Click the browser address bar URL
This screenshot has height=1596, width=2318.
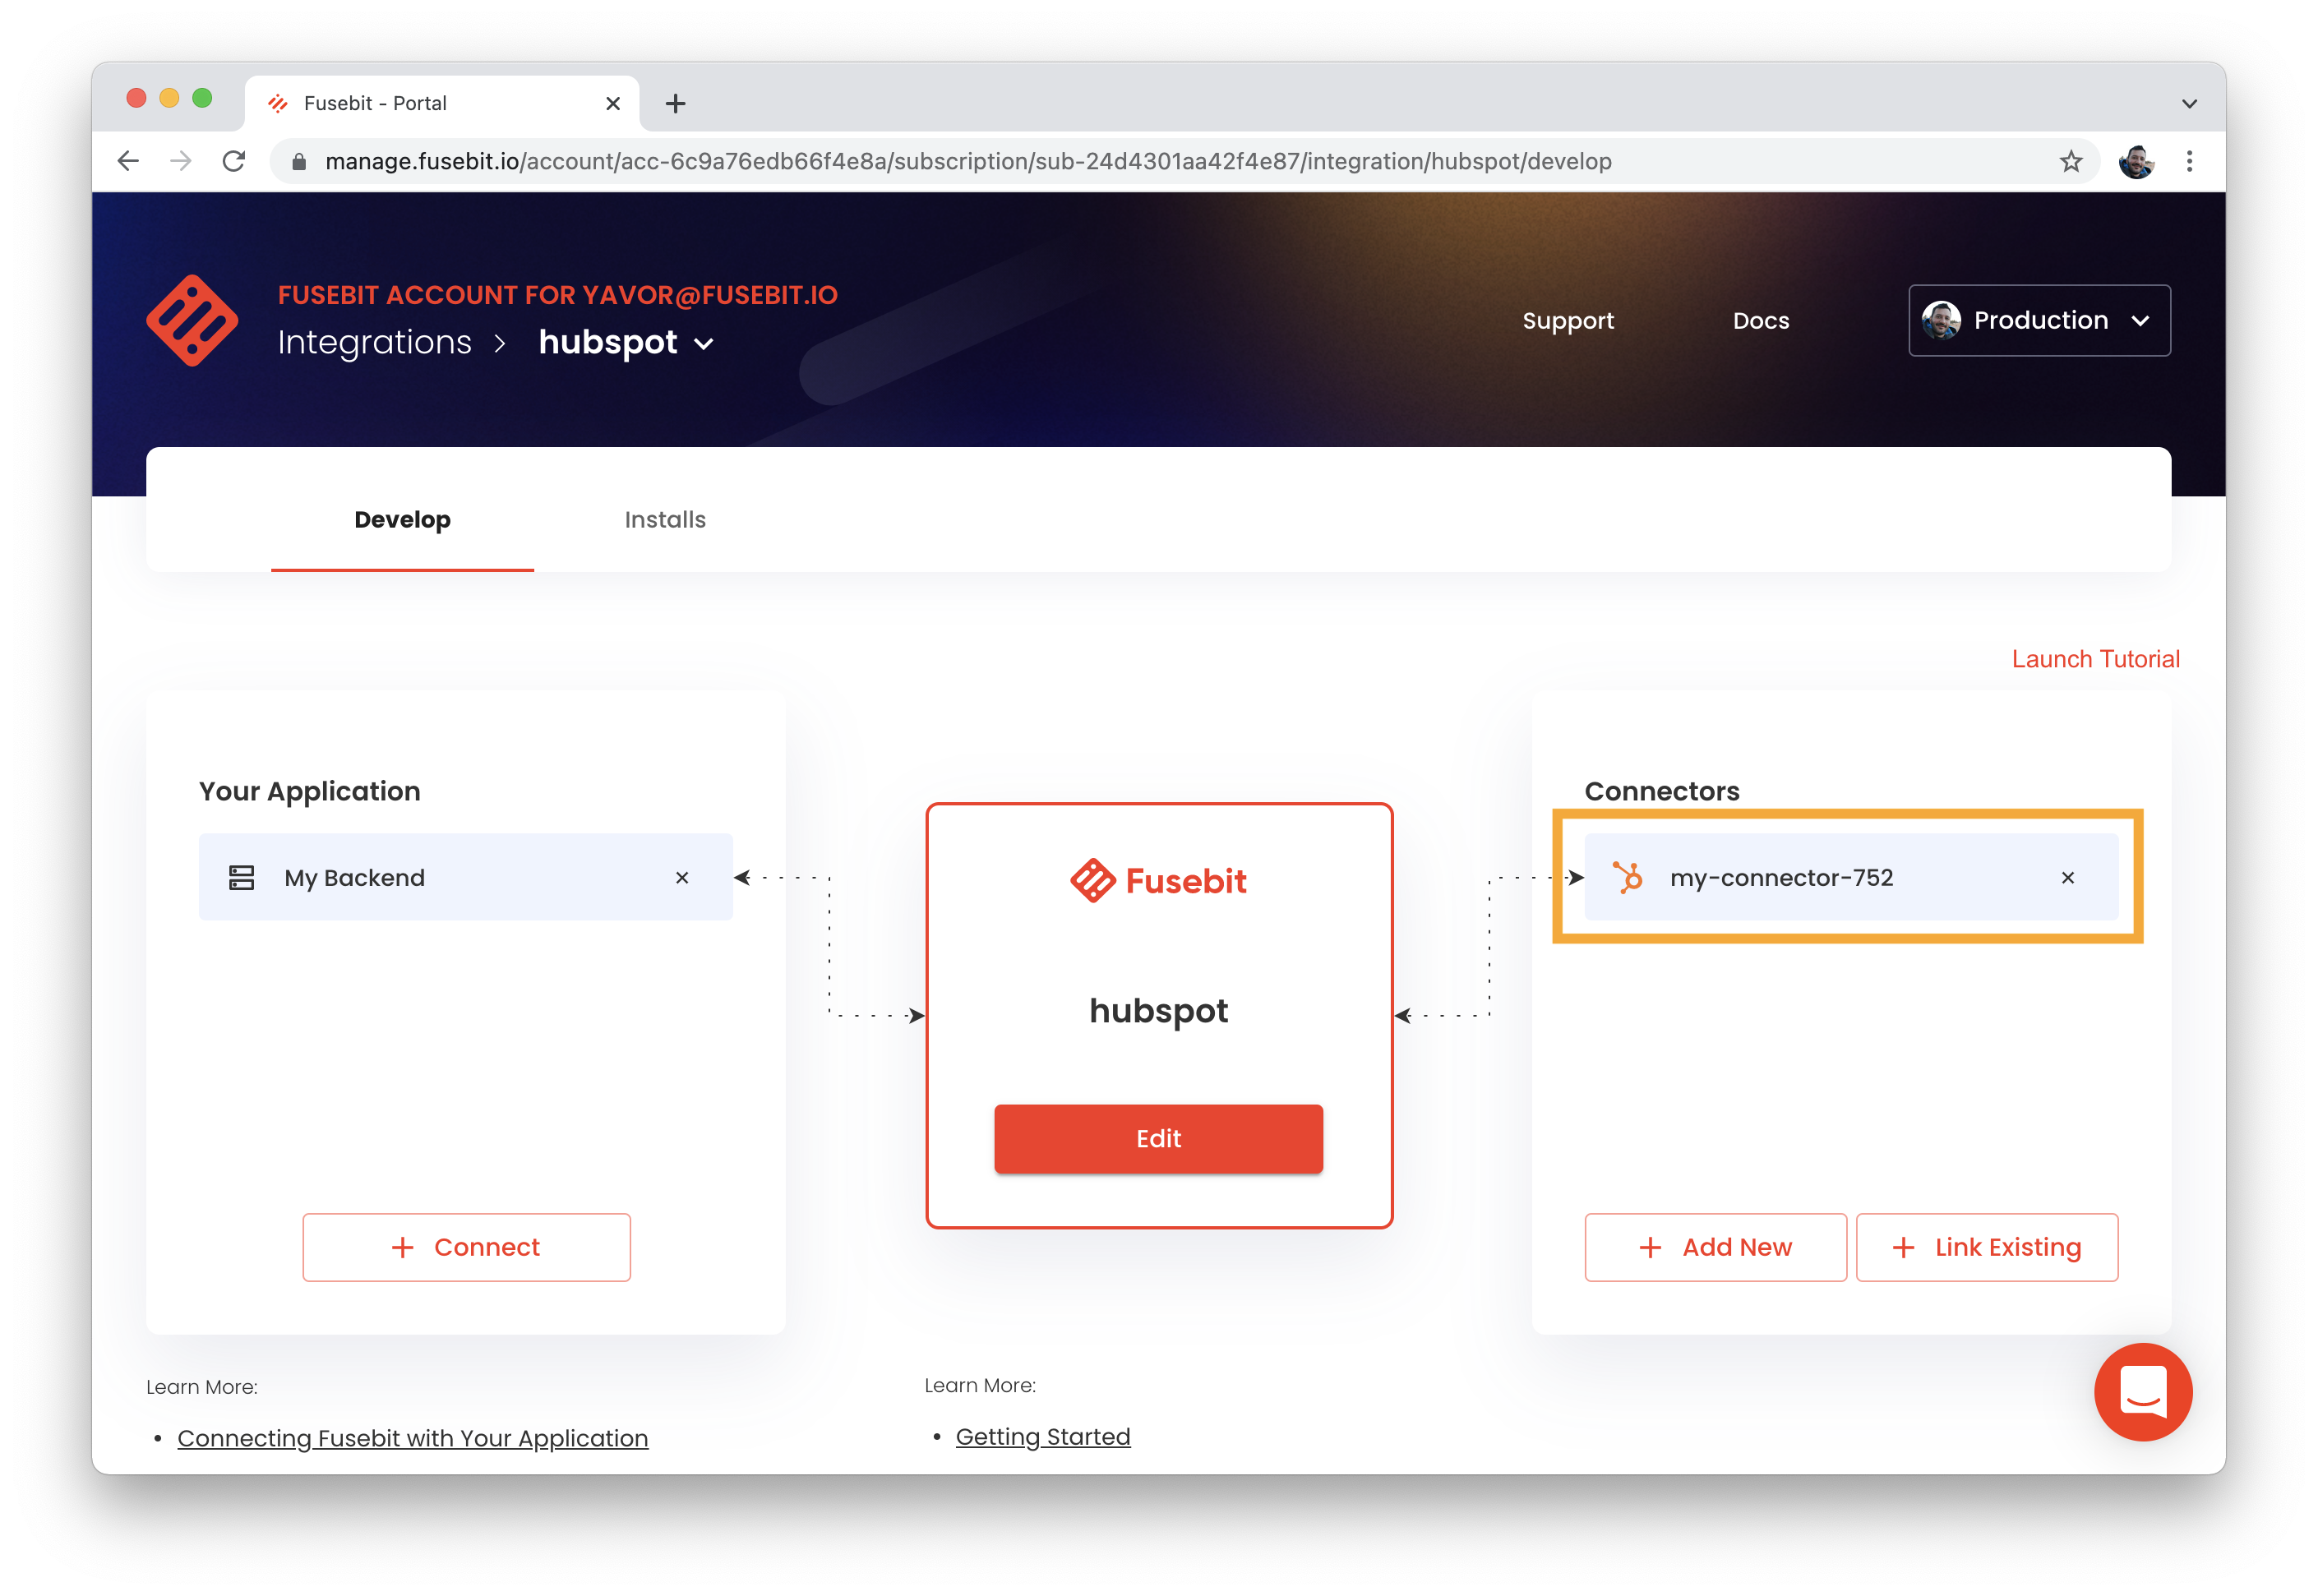tap(967, 161)
